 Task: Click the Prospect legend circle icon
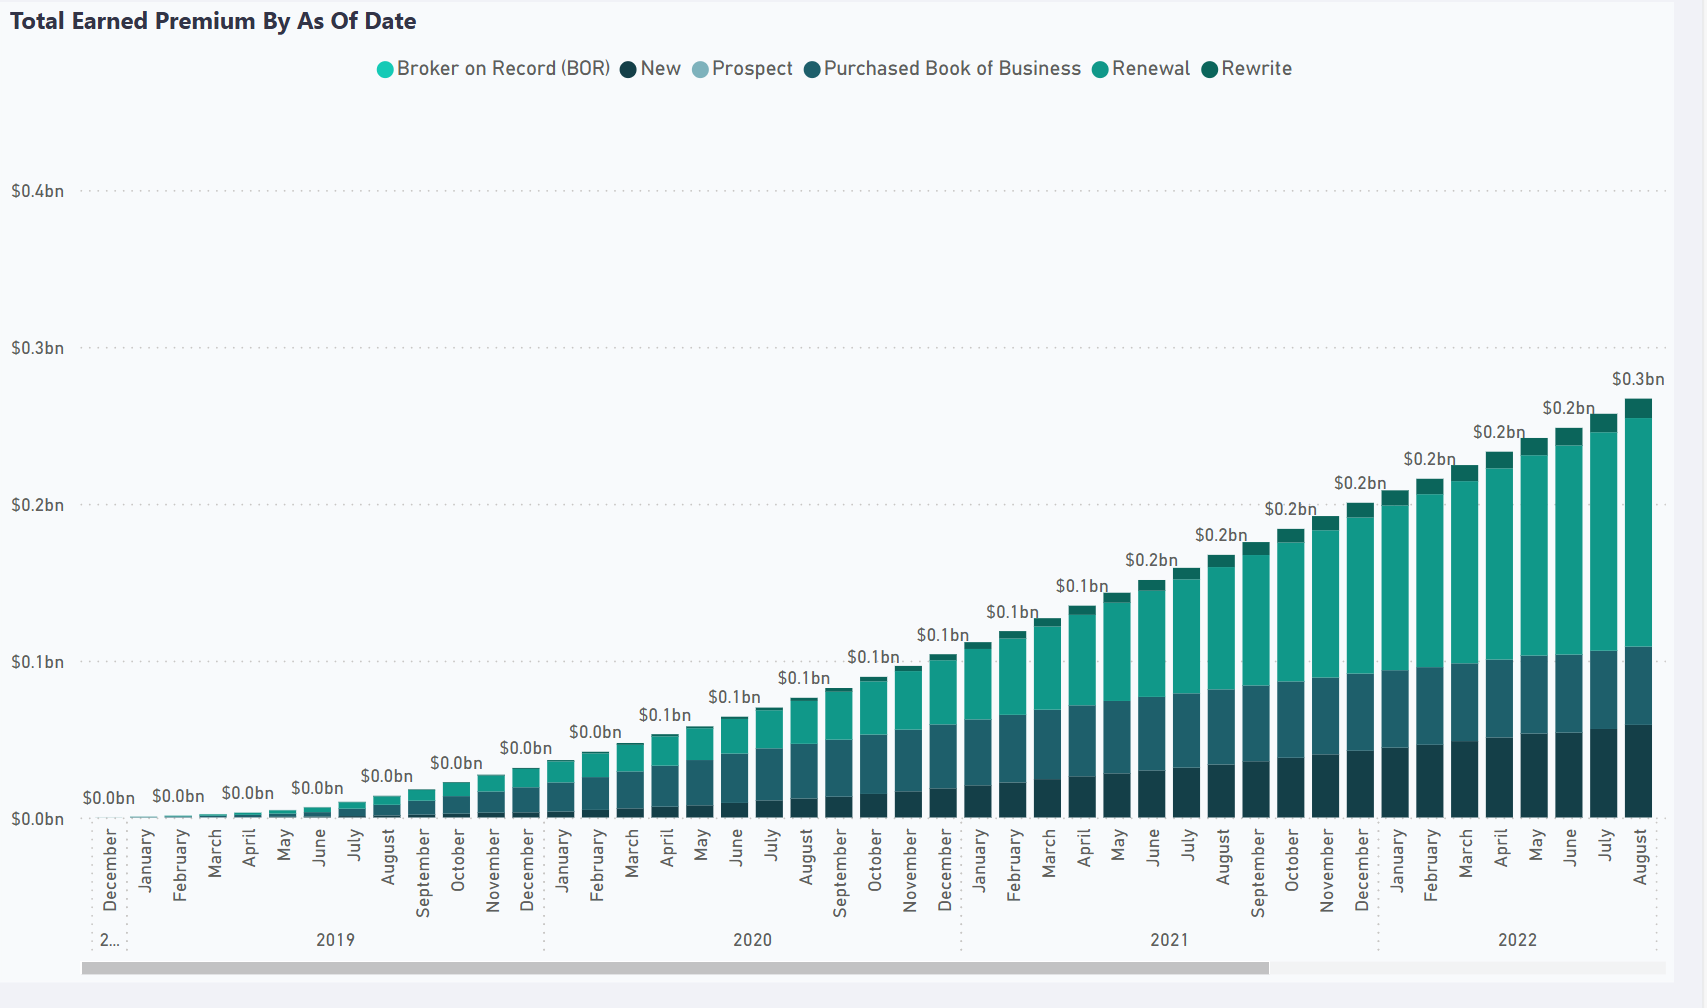(700, 70)
